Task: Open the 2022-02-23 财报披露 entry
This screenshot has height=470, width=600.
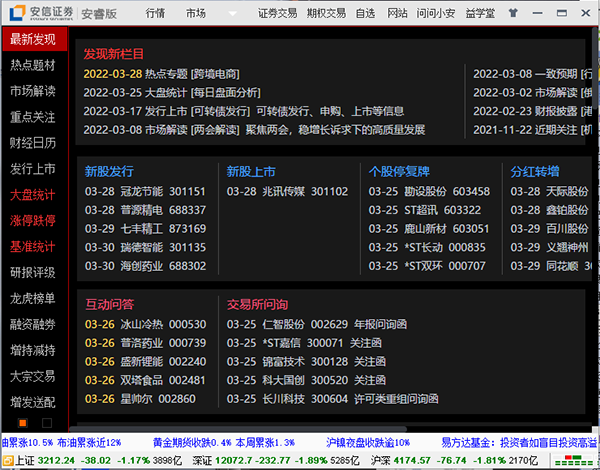Action: tap(533, 111)
